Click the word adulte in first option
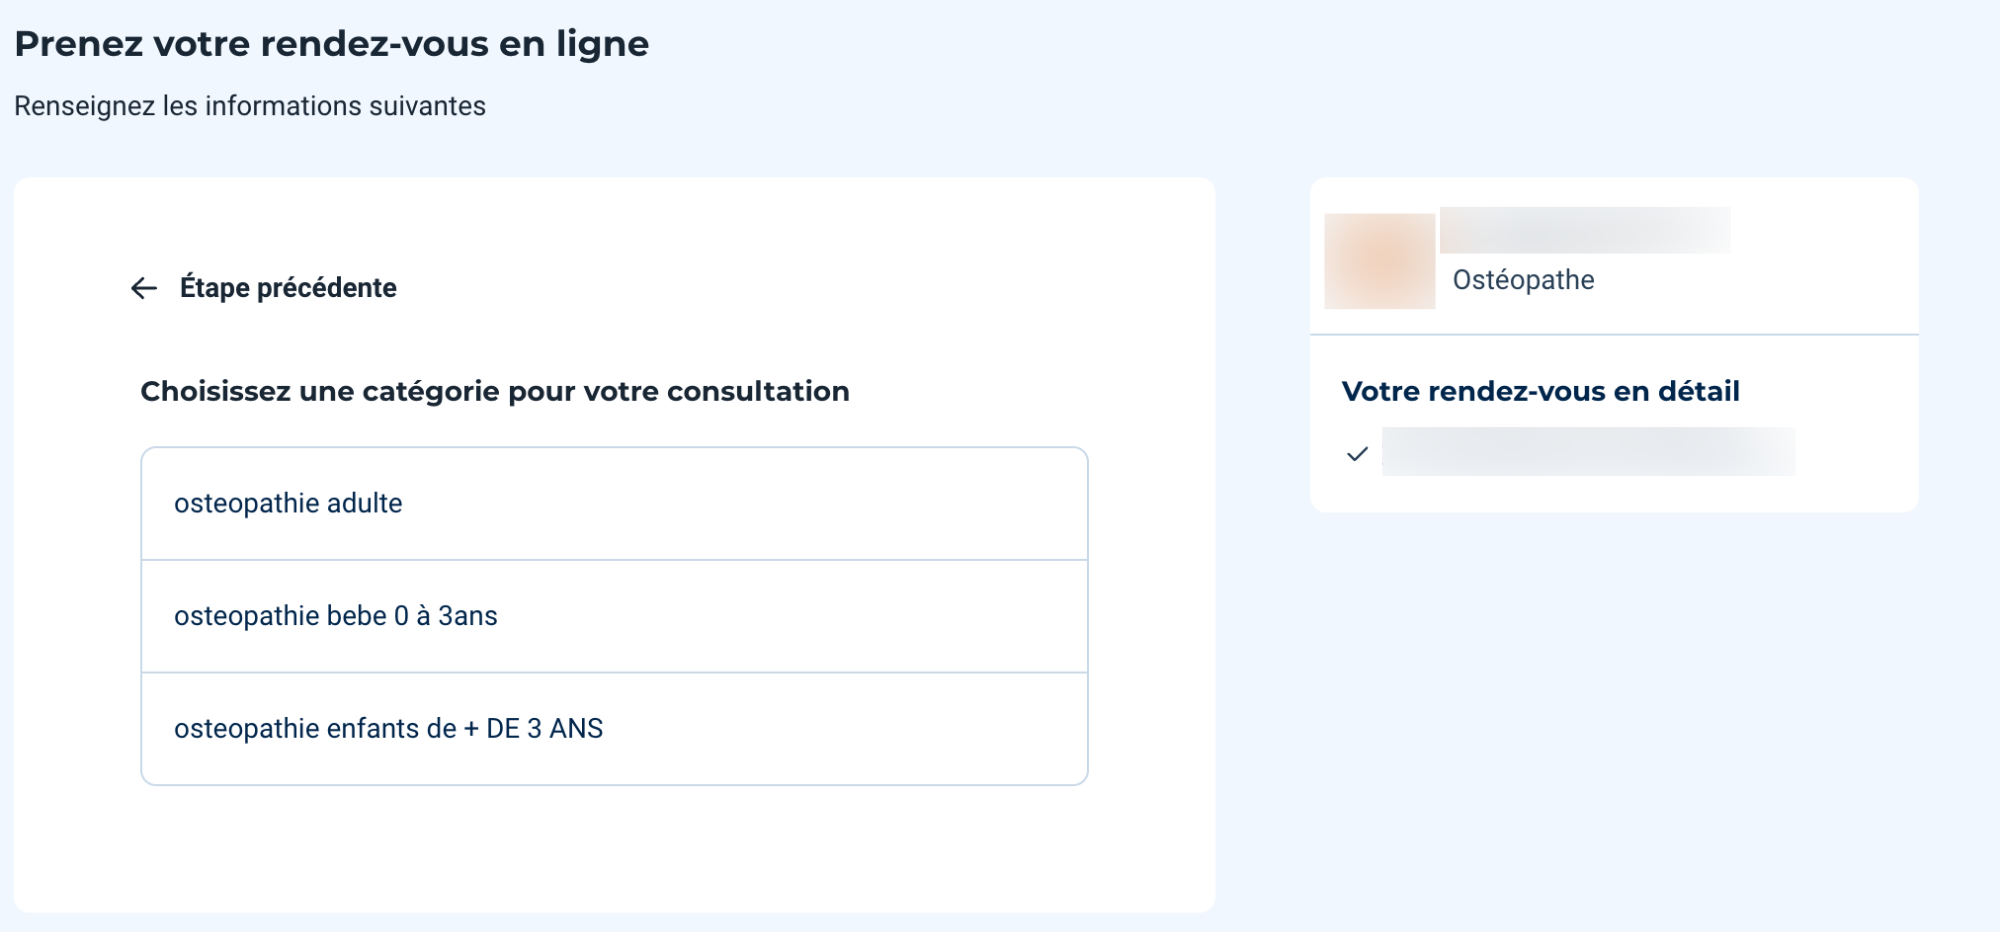Image resolution: width=2000 pixels, height=932 pixels. [x=364, y=503]
